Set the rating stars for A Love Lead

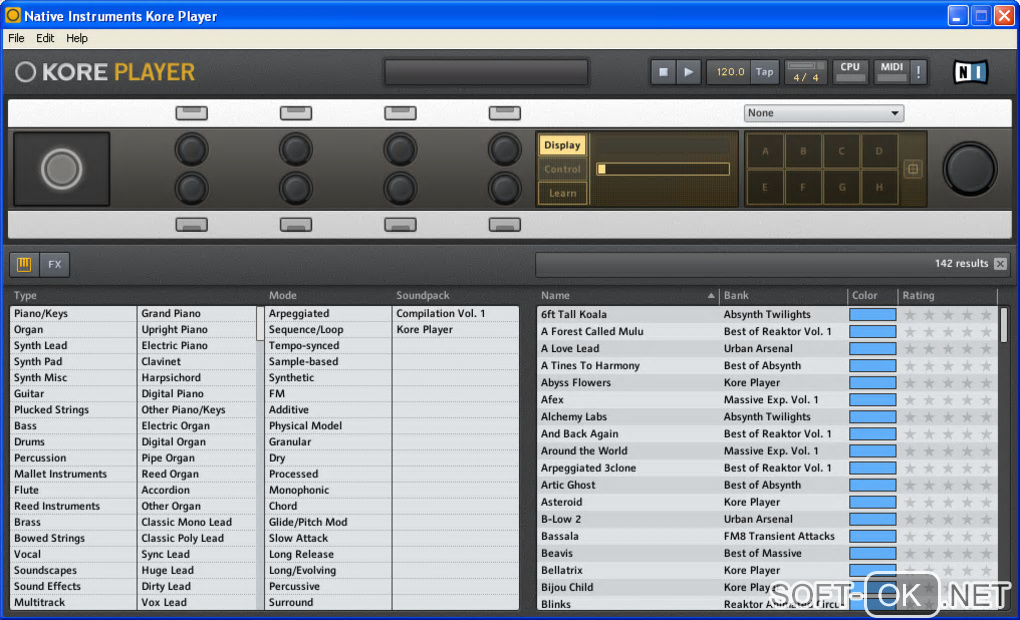coord(948,349)
